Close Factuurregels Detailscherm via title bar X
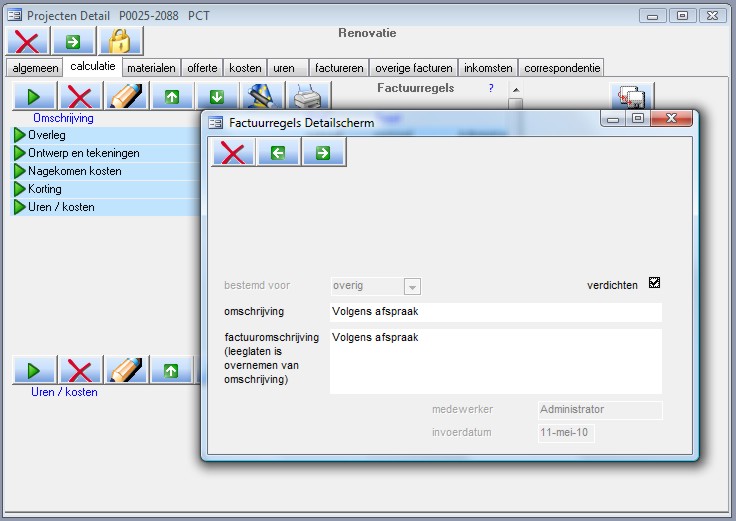This screenshot has height=521, width=736. coord(671,119)
